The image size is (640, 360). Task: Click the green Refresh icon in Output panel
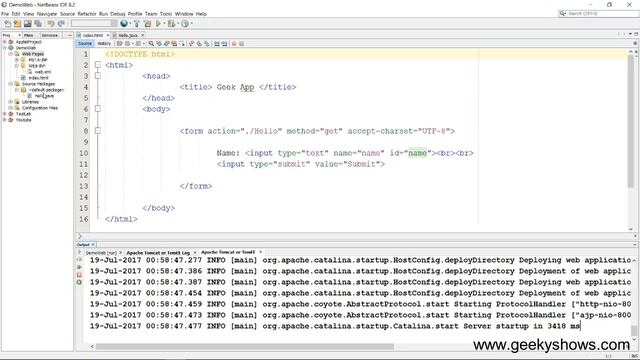click(x=79, y=282)
